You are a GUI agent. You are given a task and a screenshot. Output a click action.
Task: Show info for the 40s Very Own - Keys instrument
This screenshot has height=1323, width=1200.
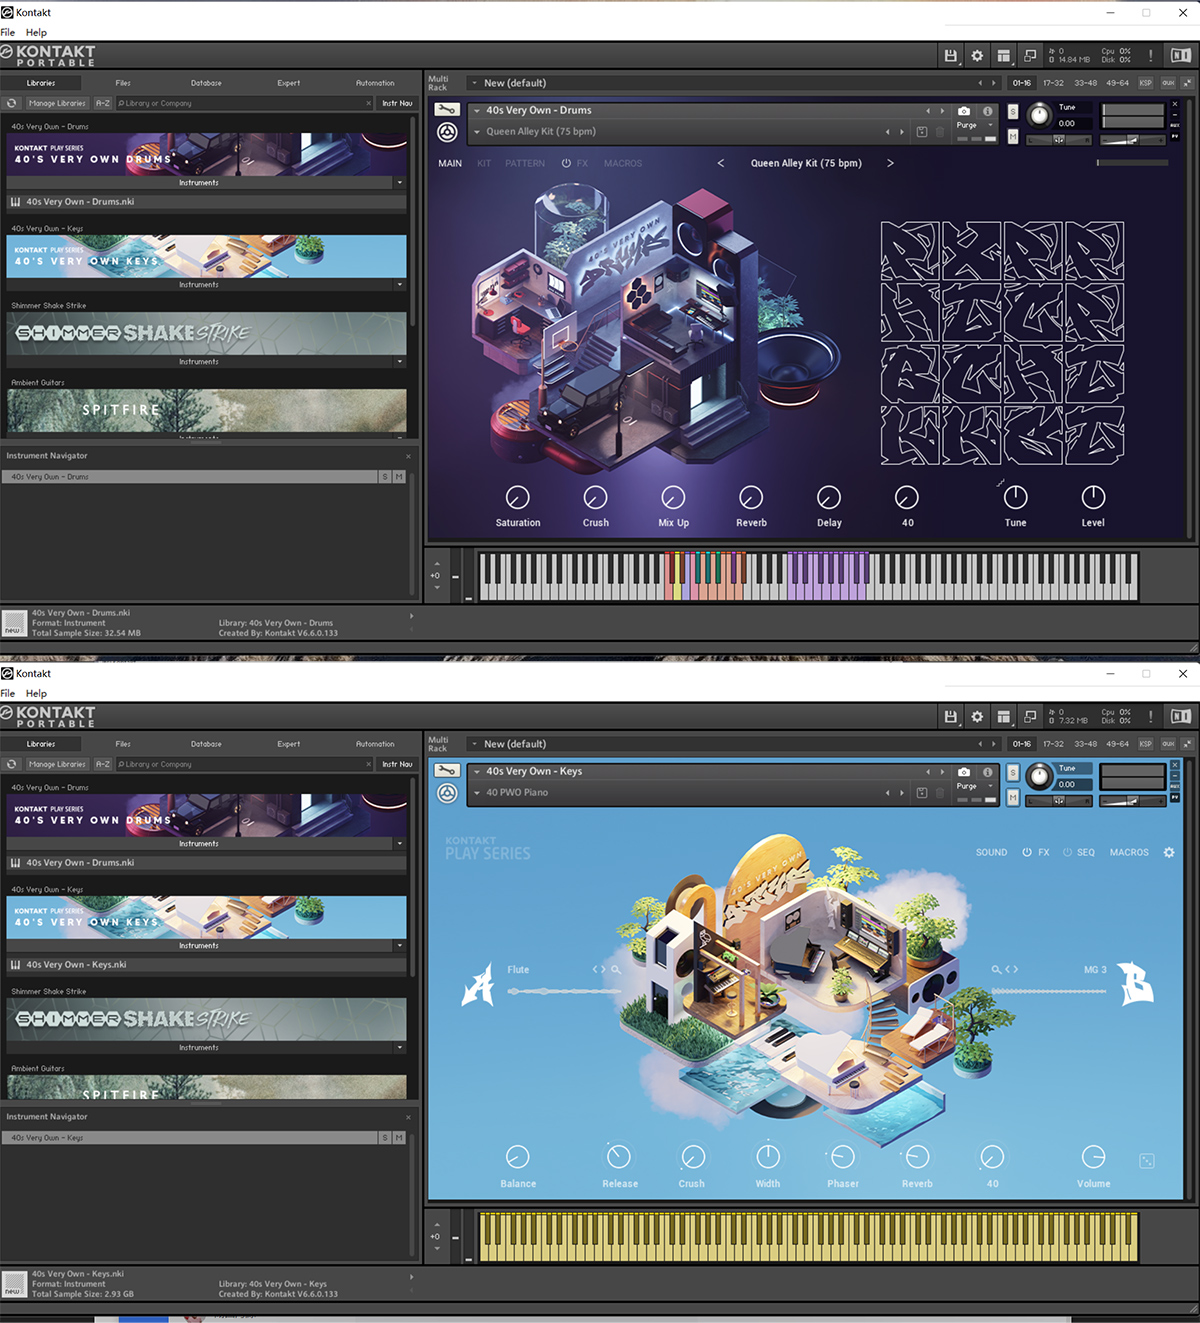pos(988,772)
